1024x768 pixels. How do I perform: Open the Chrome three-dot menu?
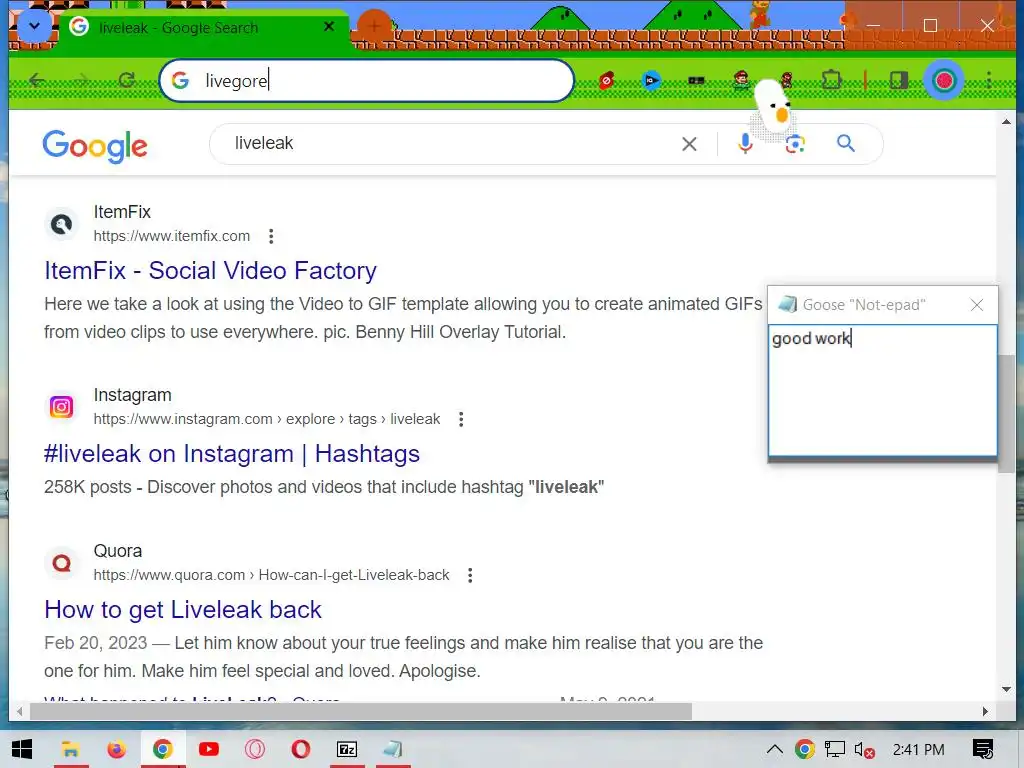pos(989,80)
